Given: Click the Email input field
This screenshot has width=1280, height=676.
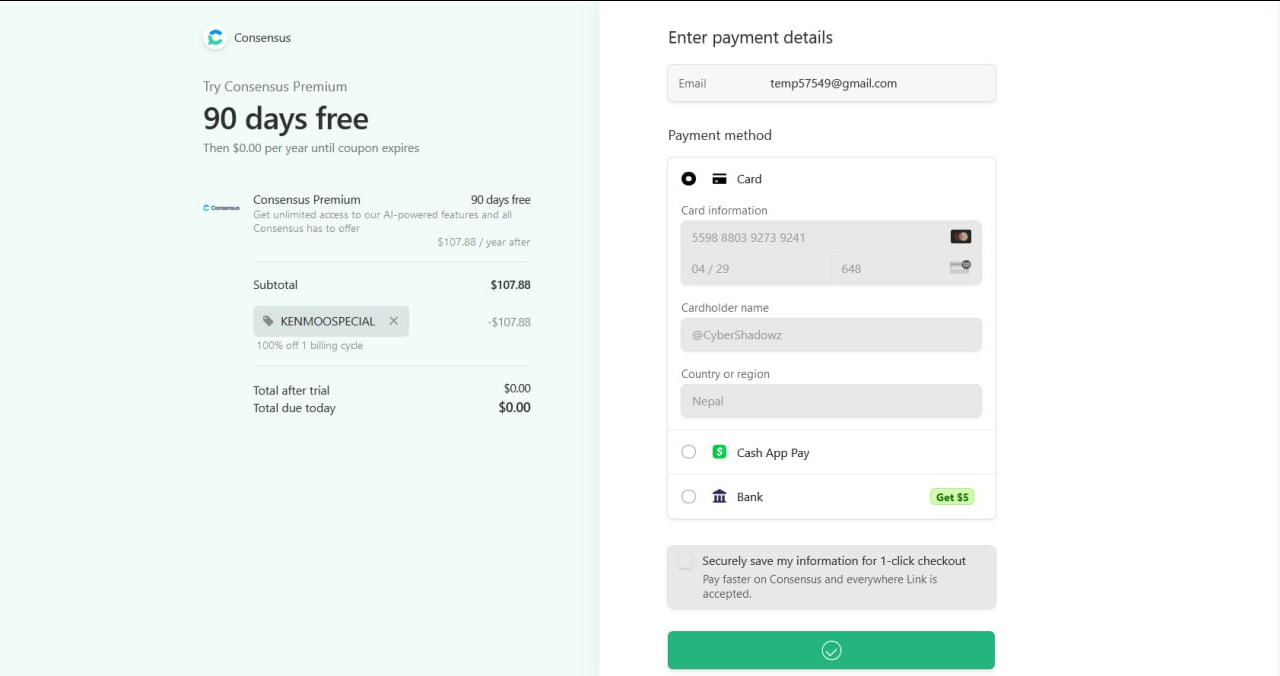Looking at the screenshot, I should pyautogui.click(x=870, y=83).
